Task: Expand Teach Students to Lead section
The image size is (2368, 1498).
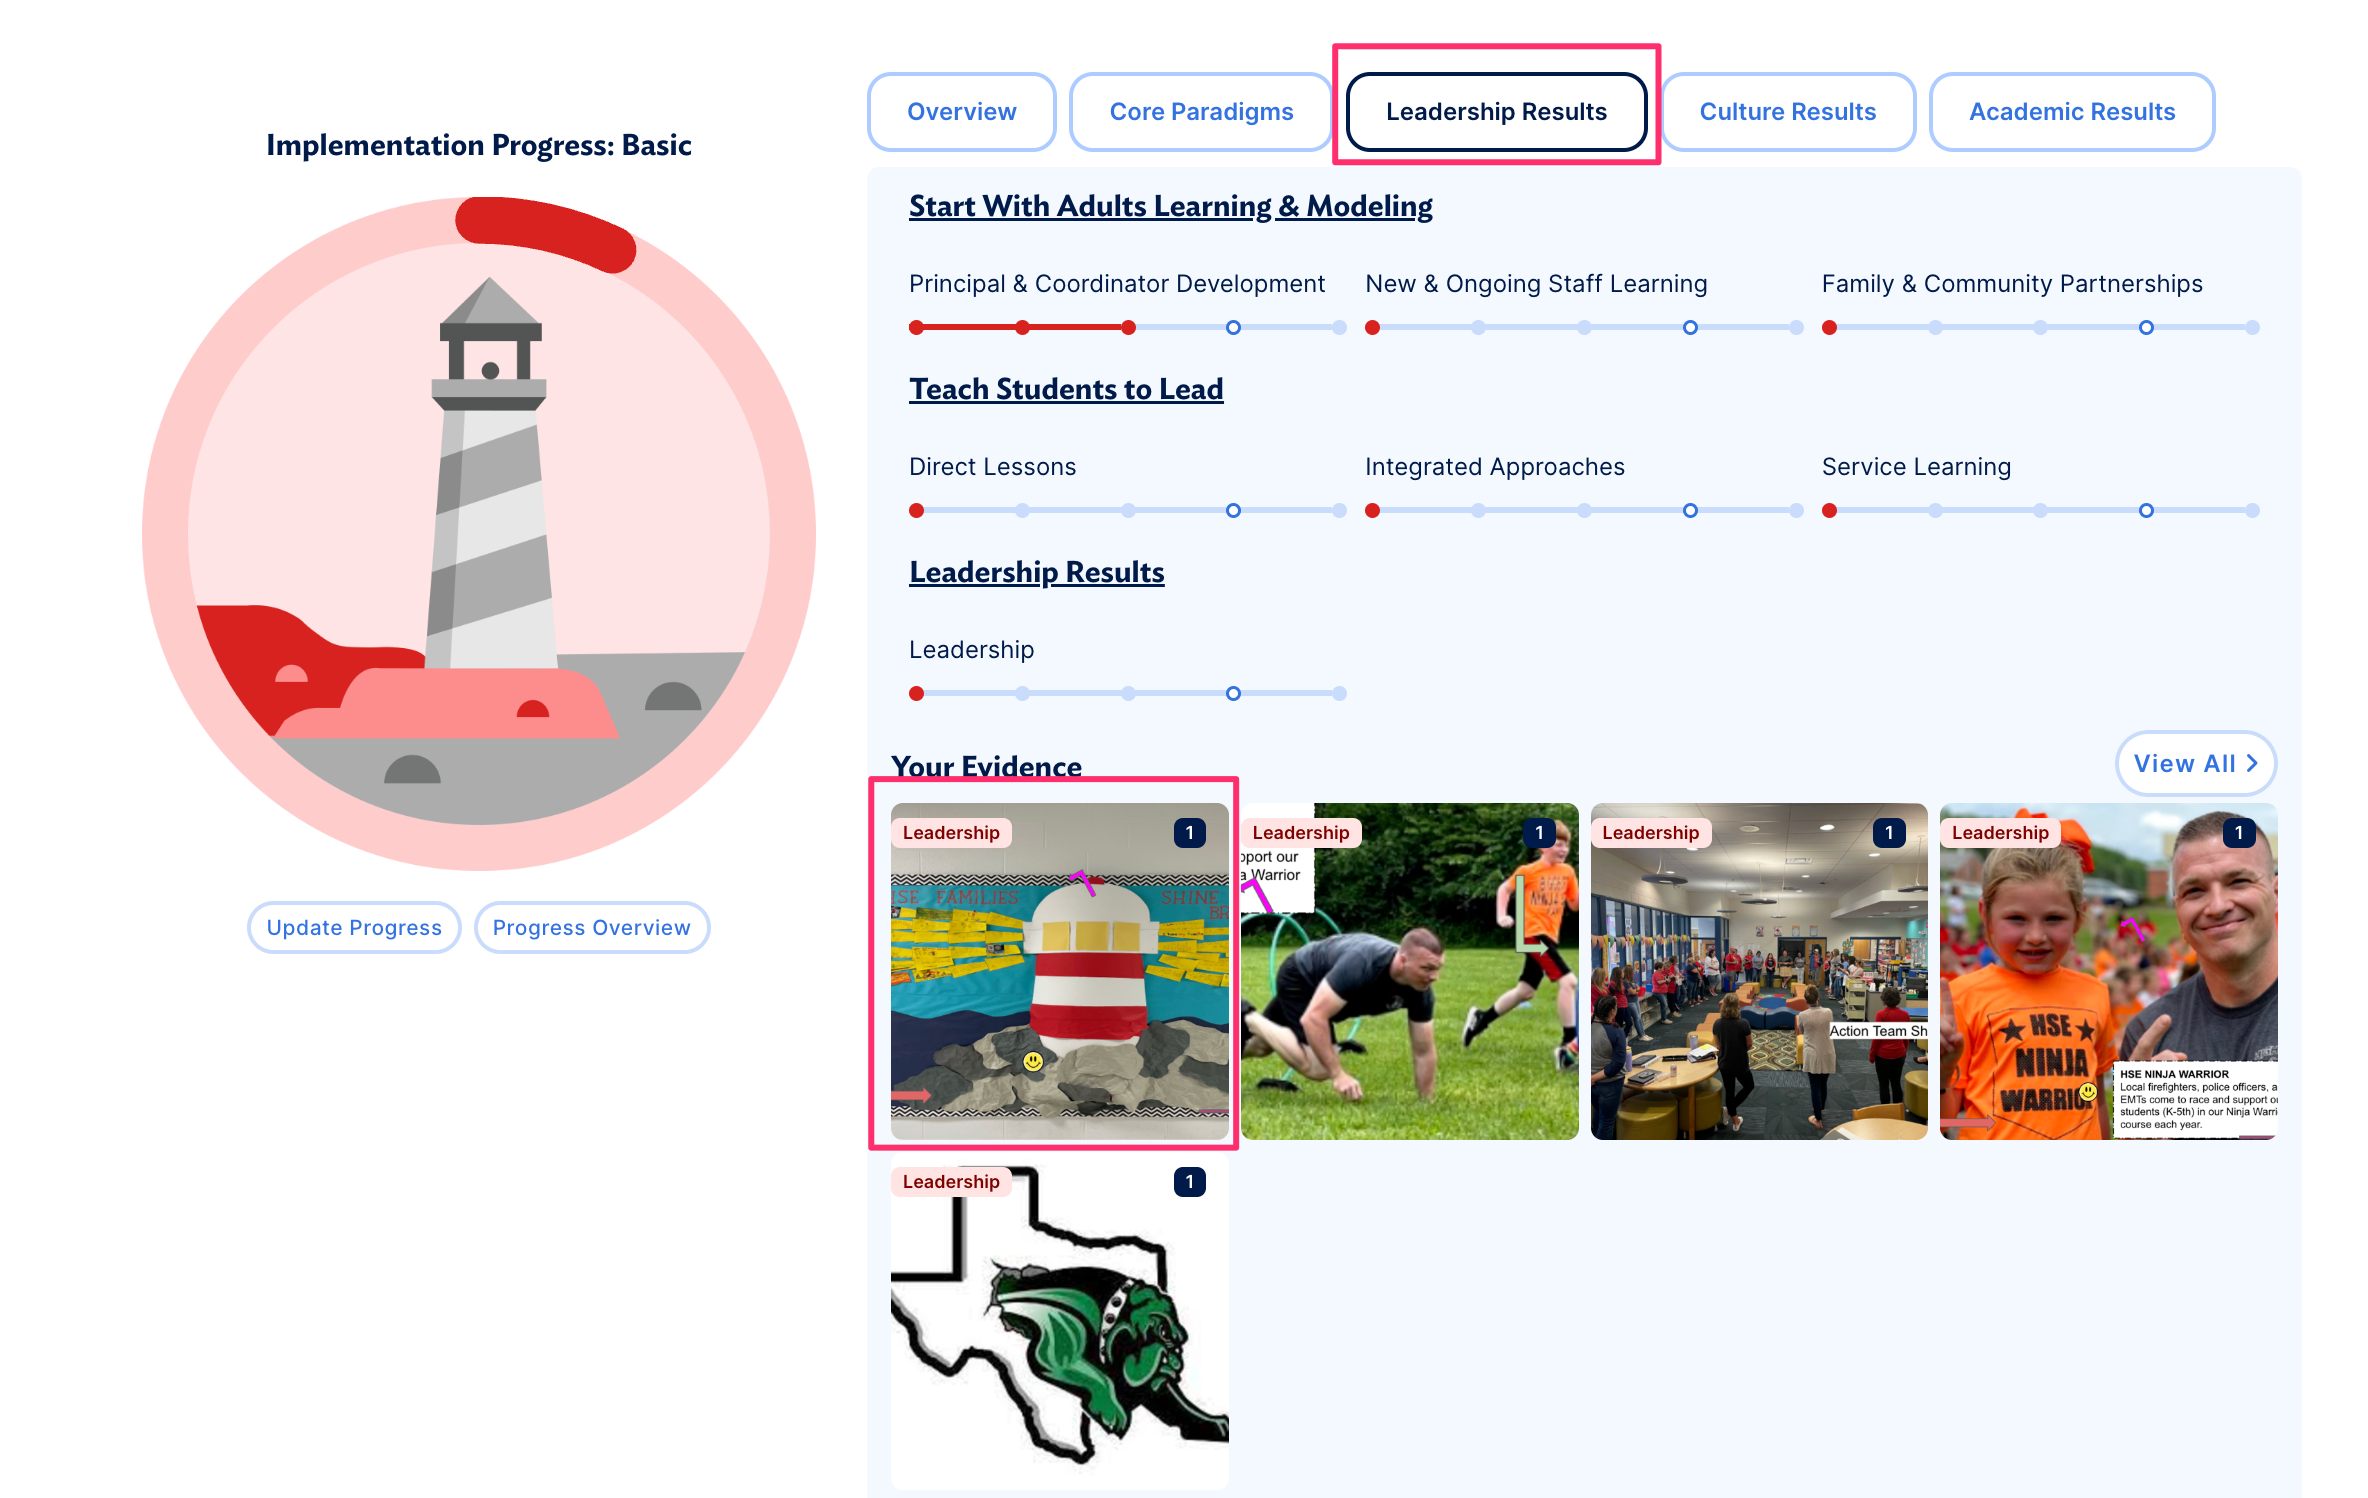Action: click(1065, 390)
